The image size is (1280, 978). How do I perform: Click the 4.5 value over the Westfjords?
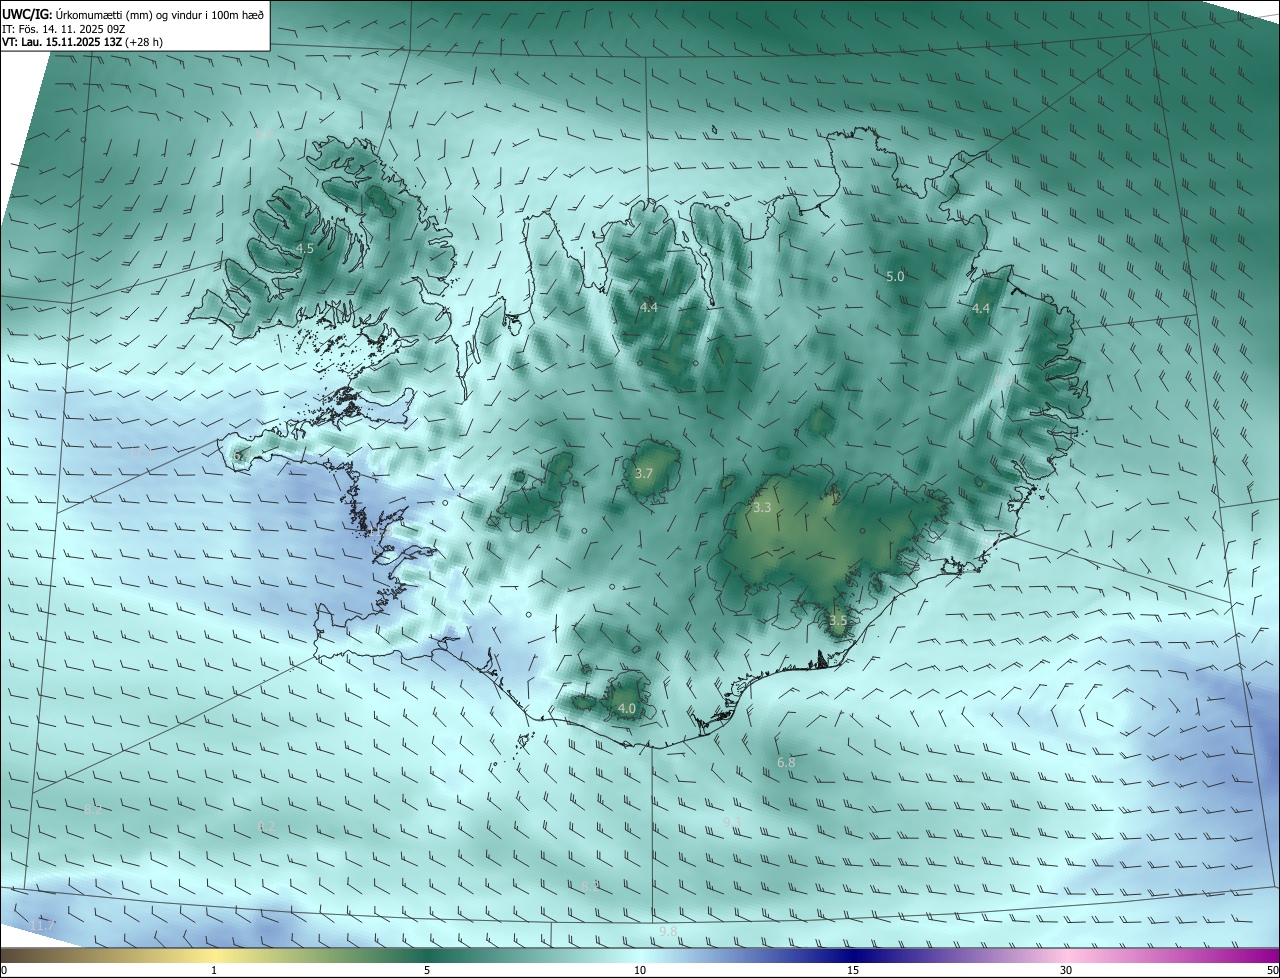point(305,248)
